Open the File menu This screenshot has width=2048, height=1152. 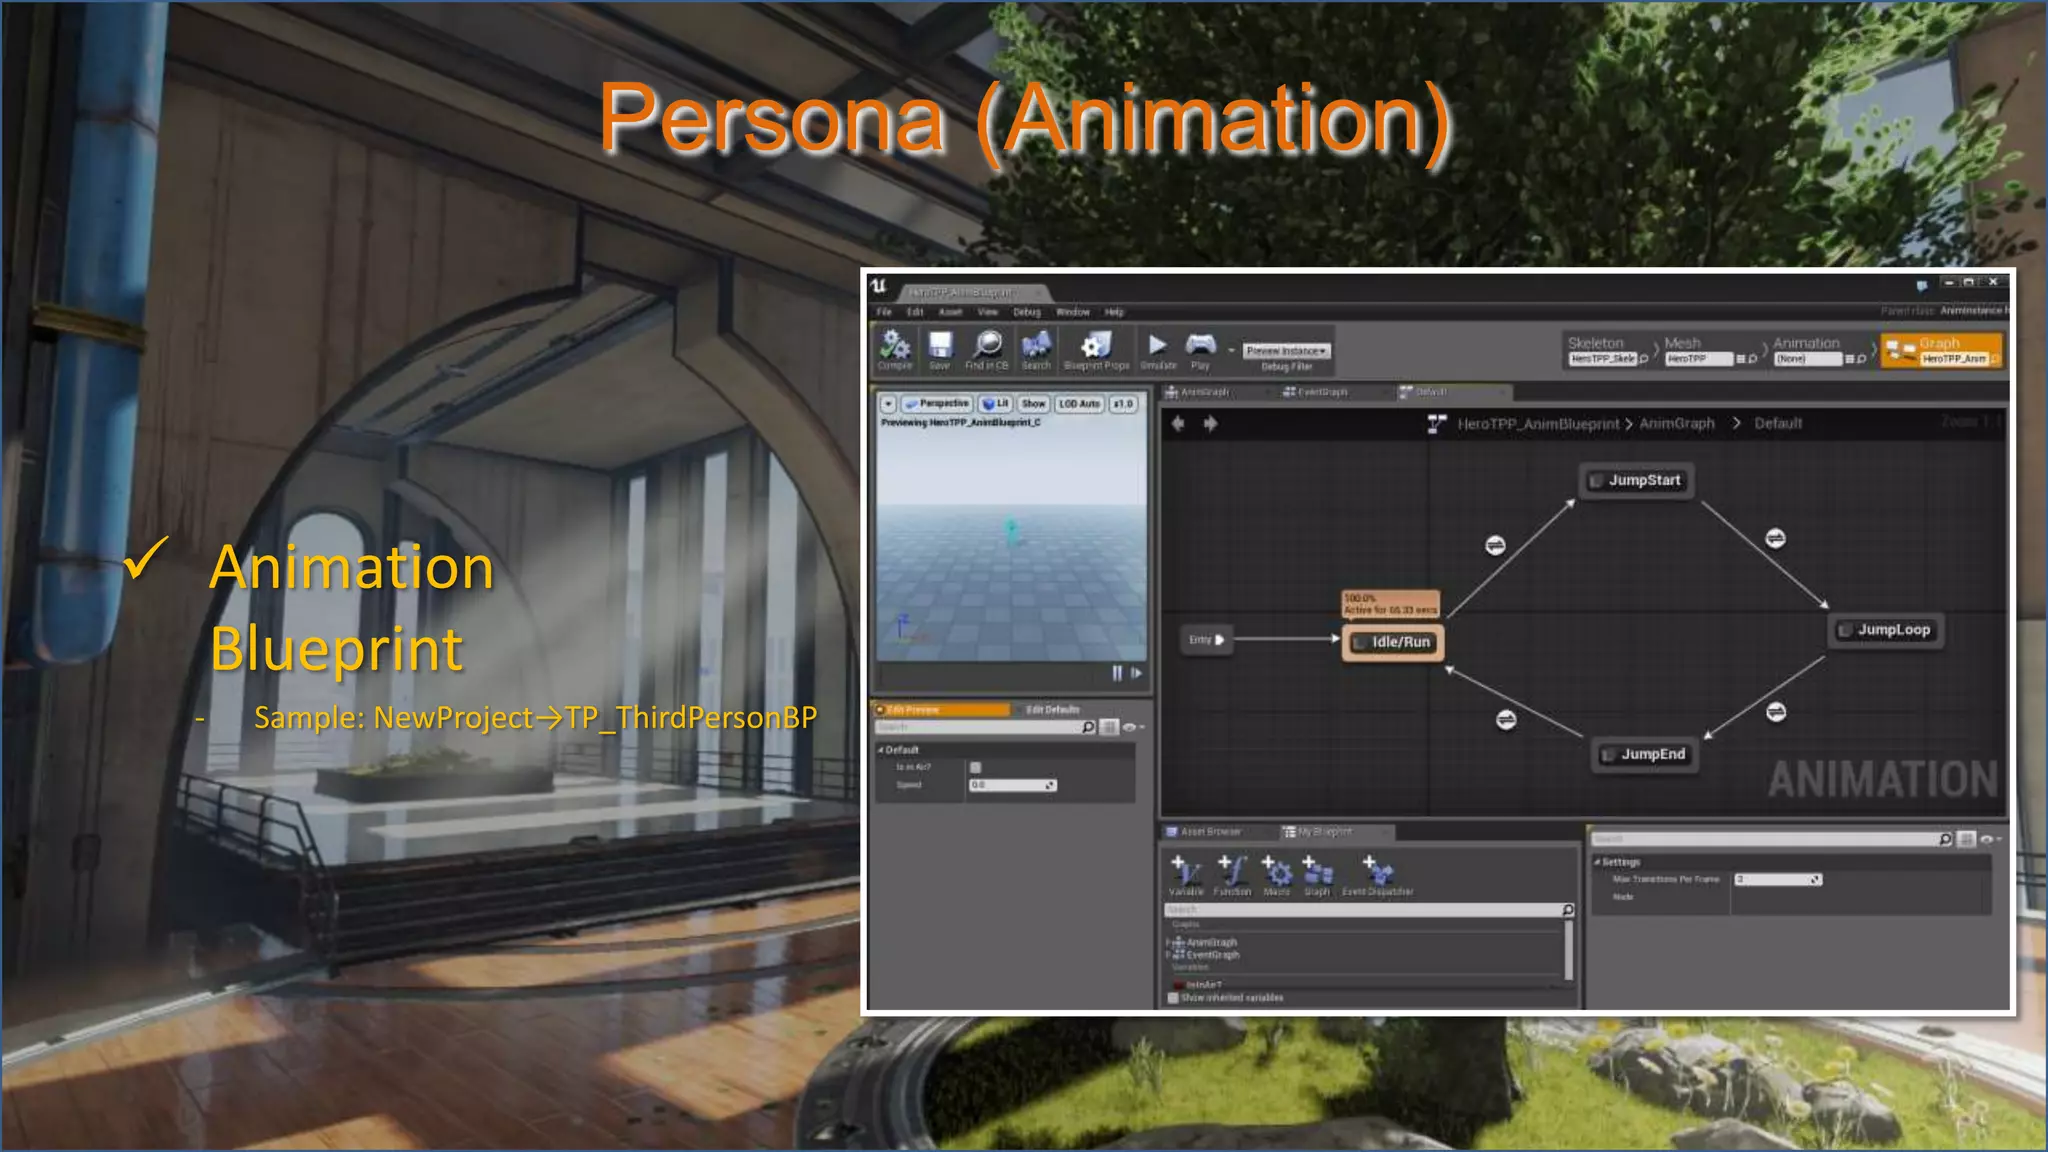coord(884,312)
